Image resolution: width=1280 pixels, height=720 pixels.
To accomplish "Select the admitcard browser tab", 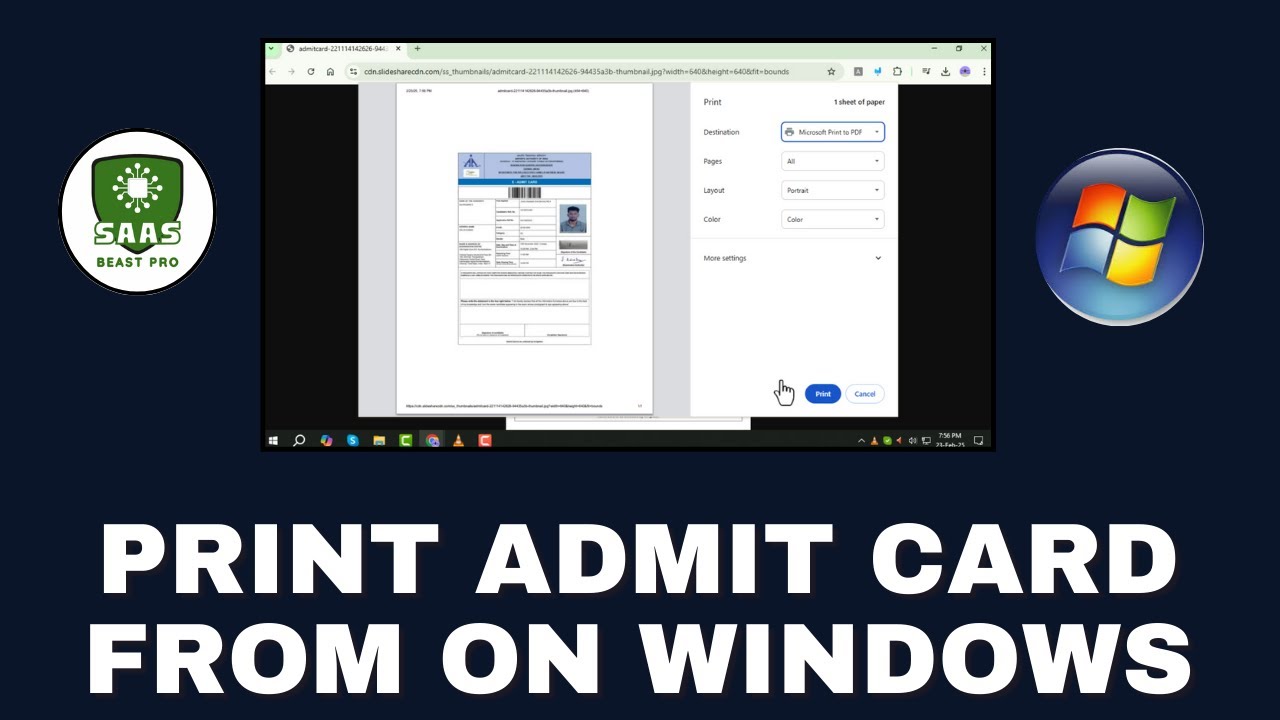I will point(343,48).
